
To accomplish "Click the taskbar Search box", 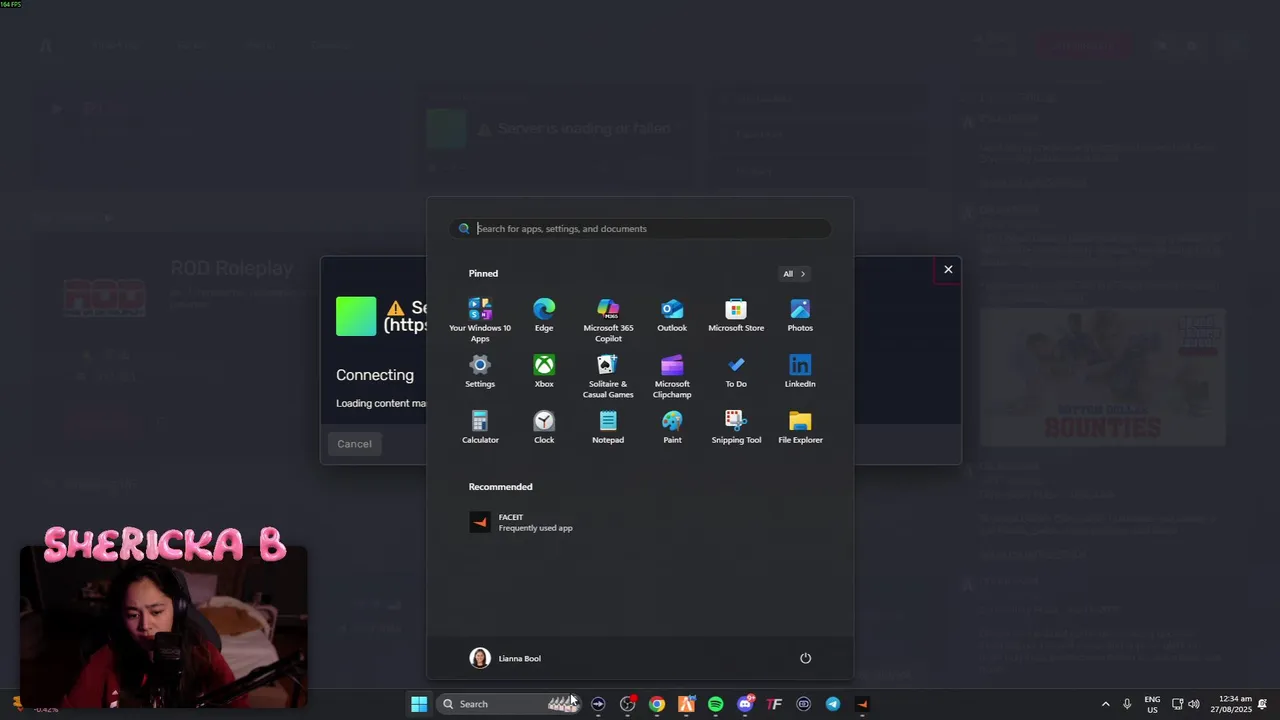I will [508, 704].
